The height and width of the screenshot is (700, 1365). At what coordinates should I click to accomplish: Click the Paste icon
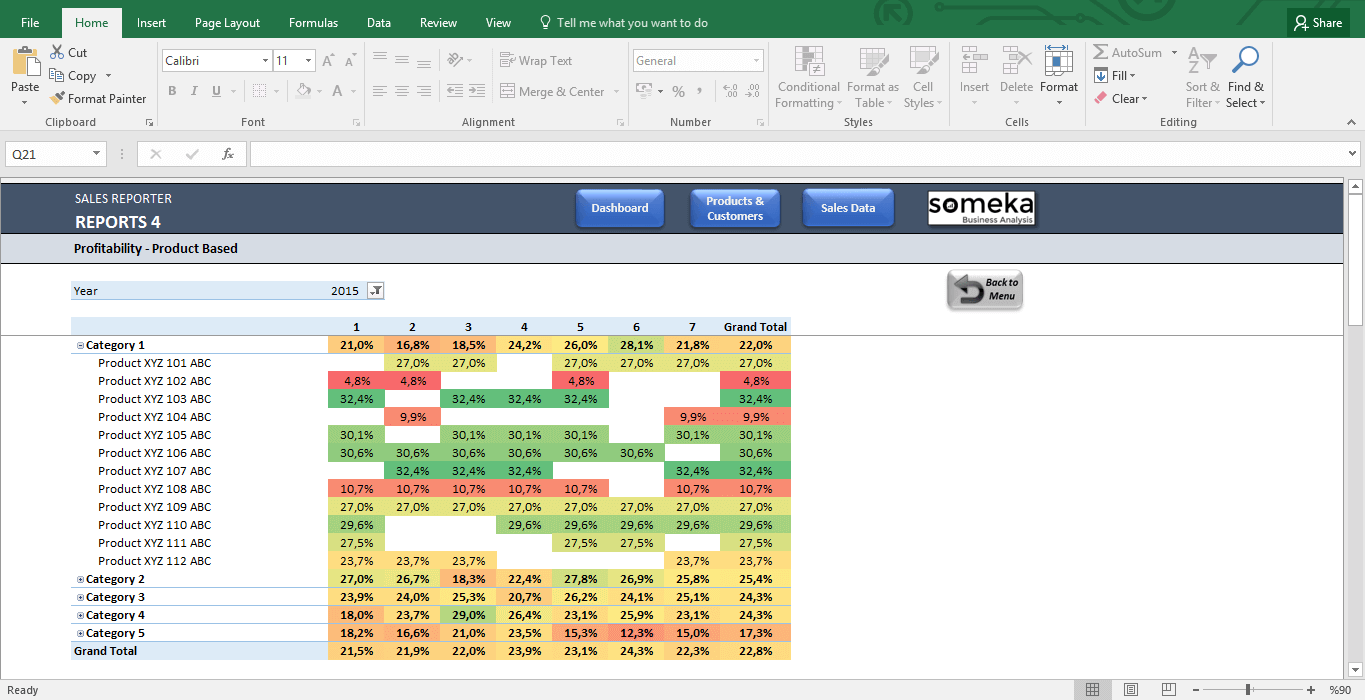25,61
